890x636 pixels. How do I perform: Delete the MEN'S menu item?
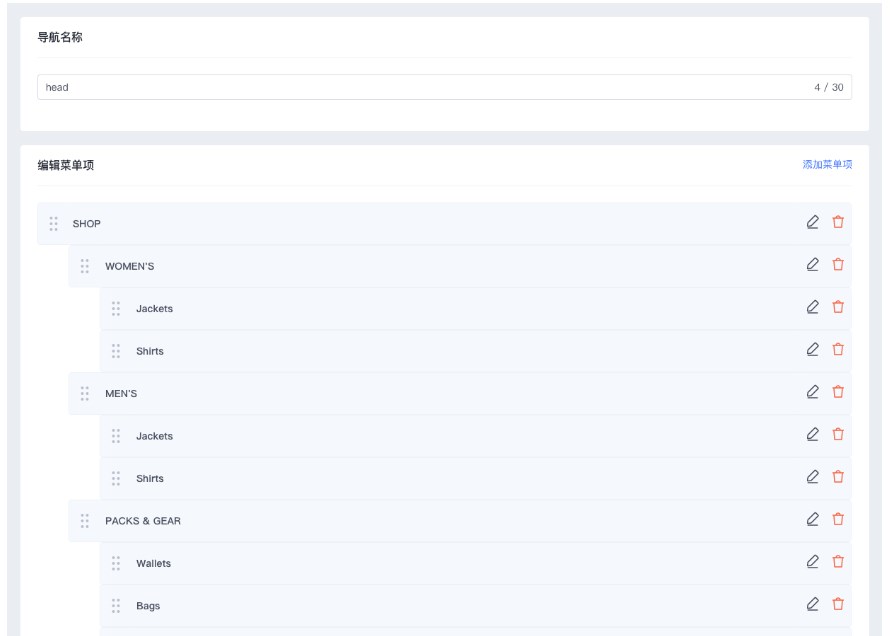click(x=838, y=393)
